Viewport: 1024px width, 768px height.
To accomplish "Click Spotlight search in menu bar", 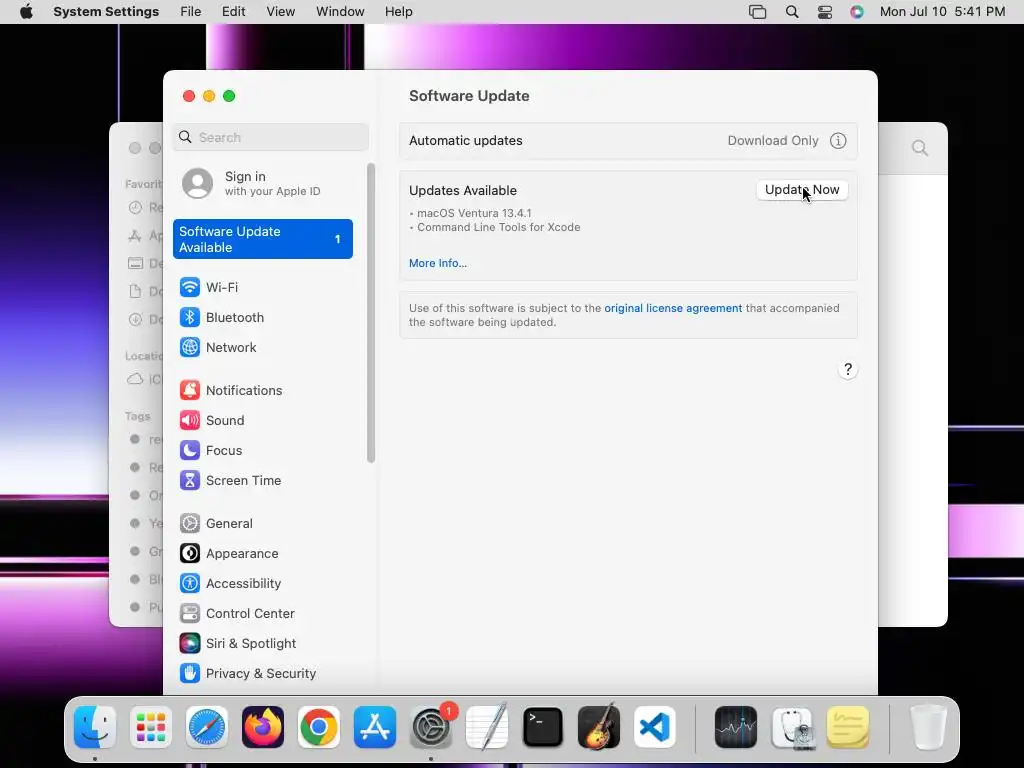I will 792,12.
